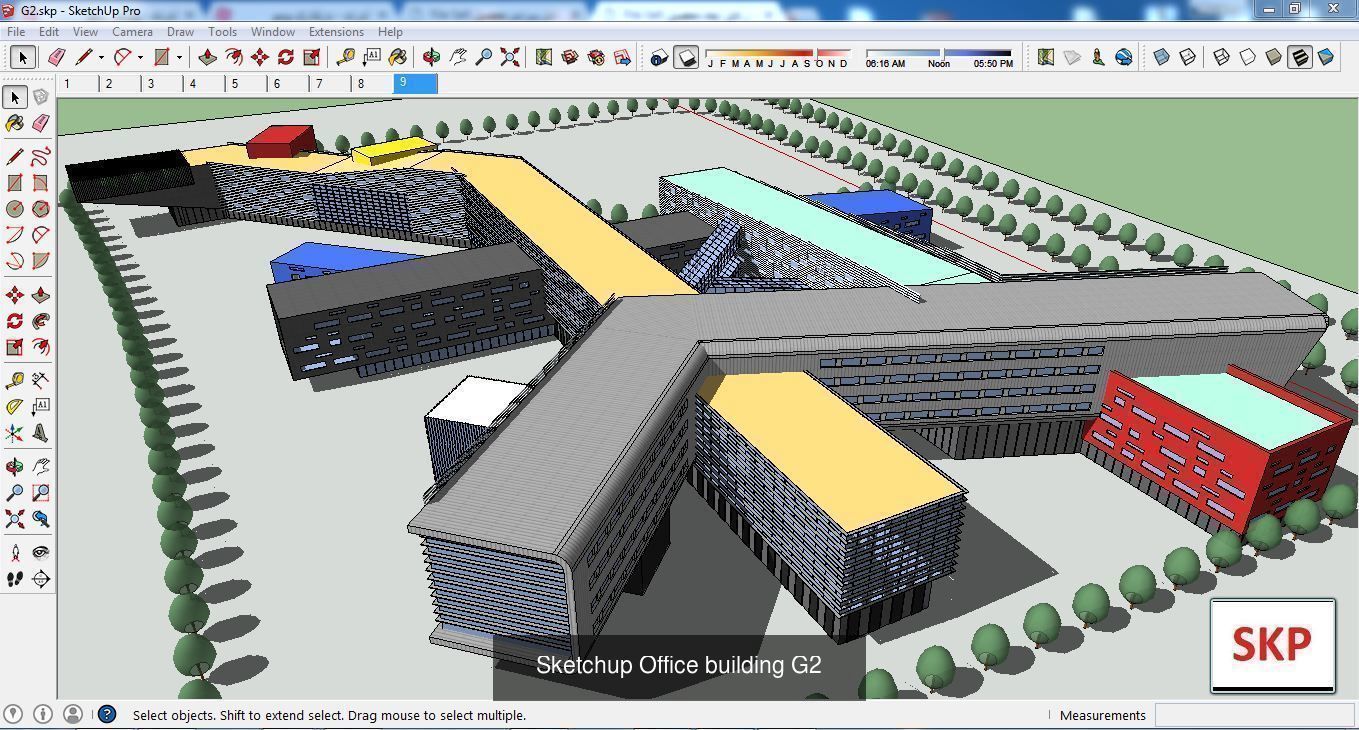The width and height of the screenshot is (1359, 730).
Task: Select the Freehand tool in left toolbar
Action: pyautogui.click(x=41, y=157)
